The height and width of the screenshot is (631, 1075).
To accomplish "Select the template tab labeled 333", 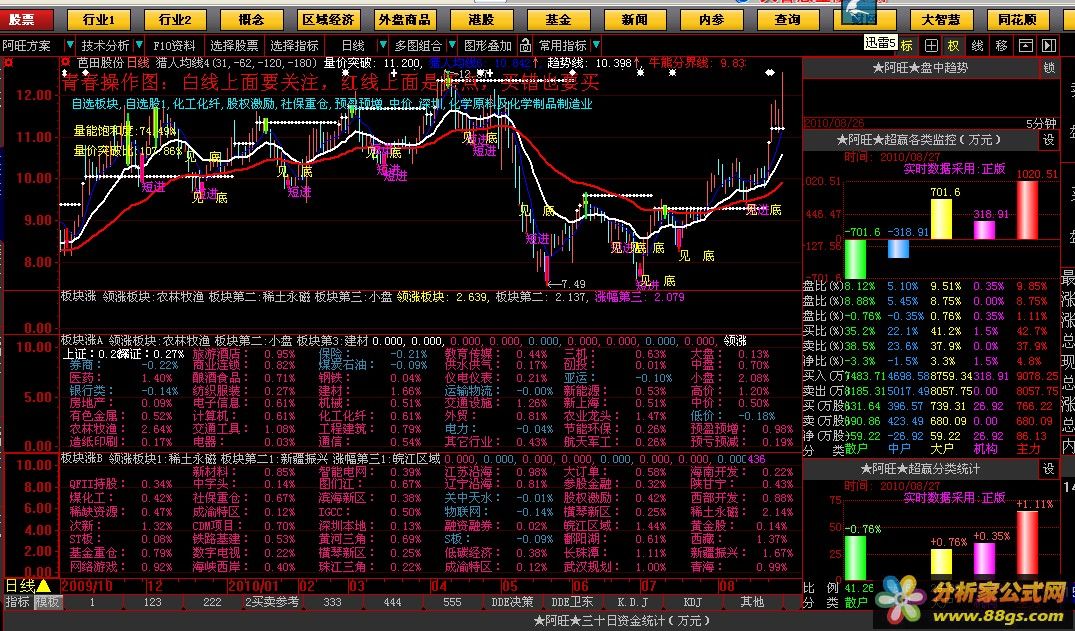I will 333,602.
